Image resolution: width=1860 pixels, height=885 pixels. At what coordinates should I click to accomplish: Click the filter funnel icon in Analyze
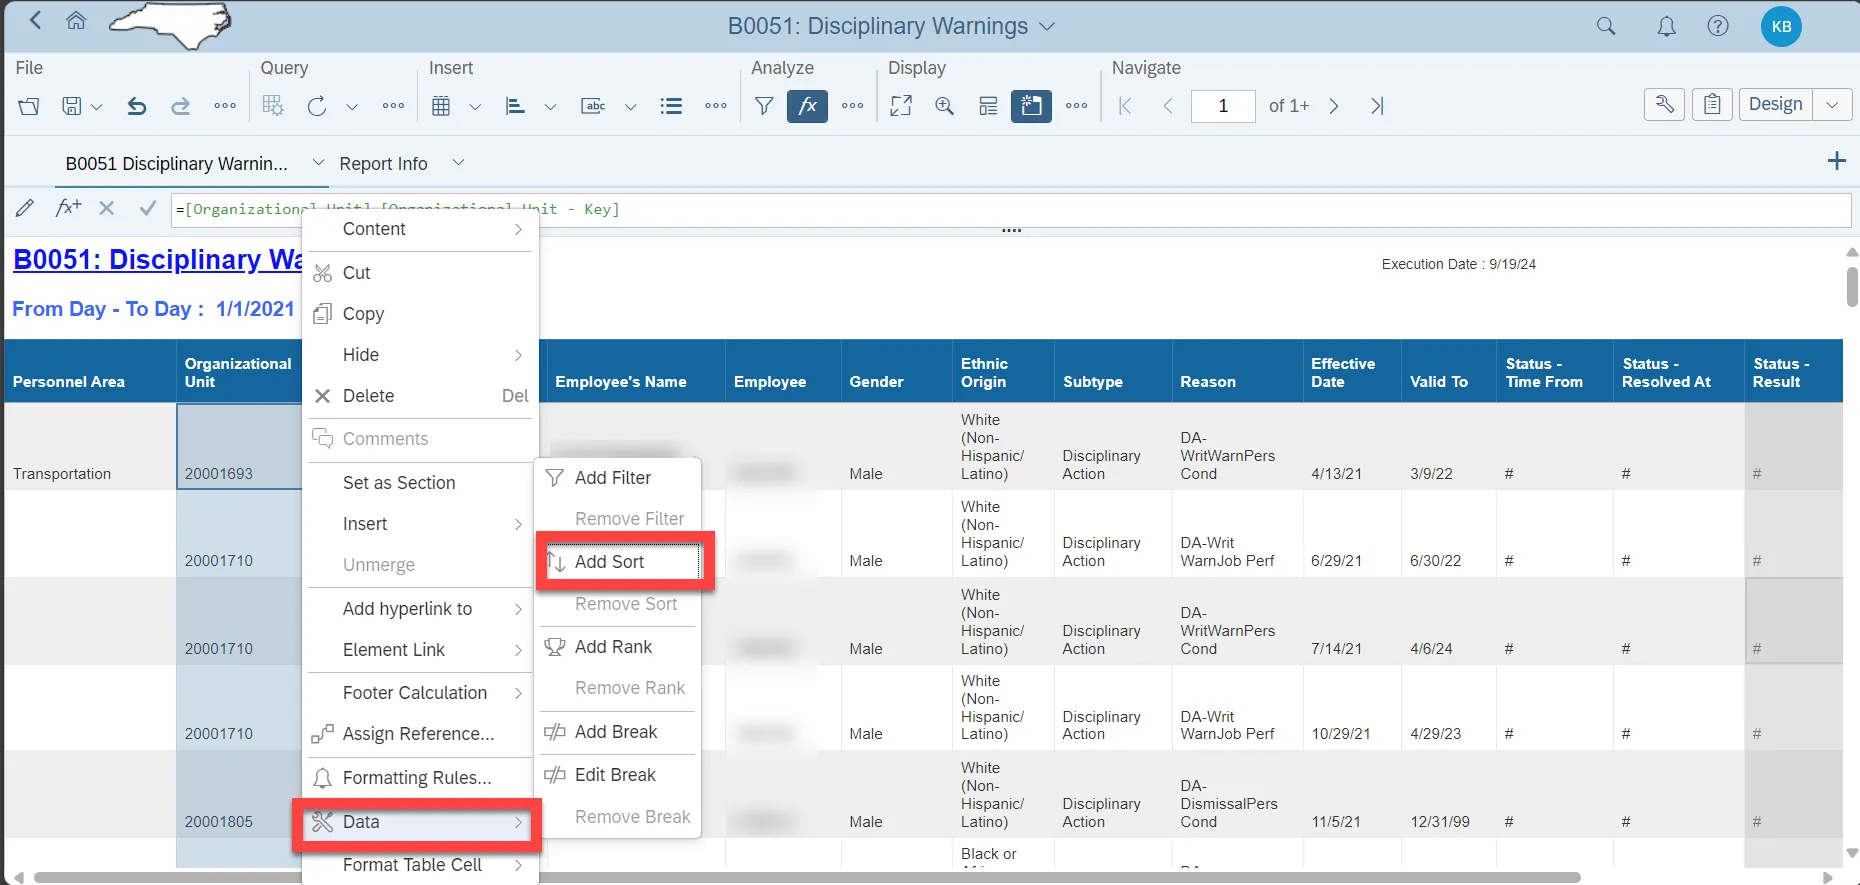(x=764, y=106)
